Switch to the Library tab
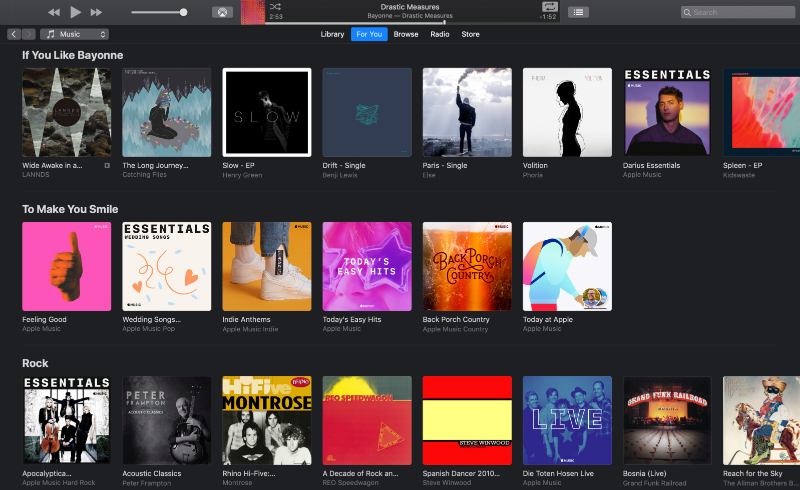800x490 pixels. (x=332, y=34)
